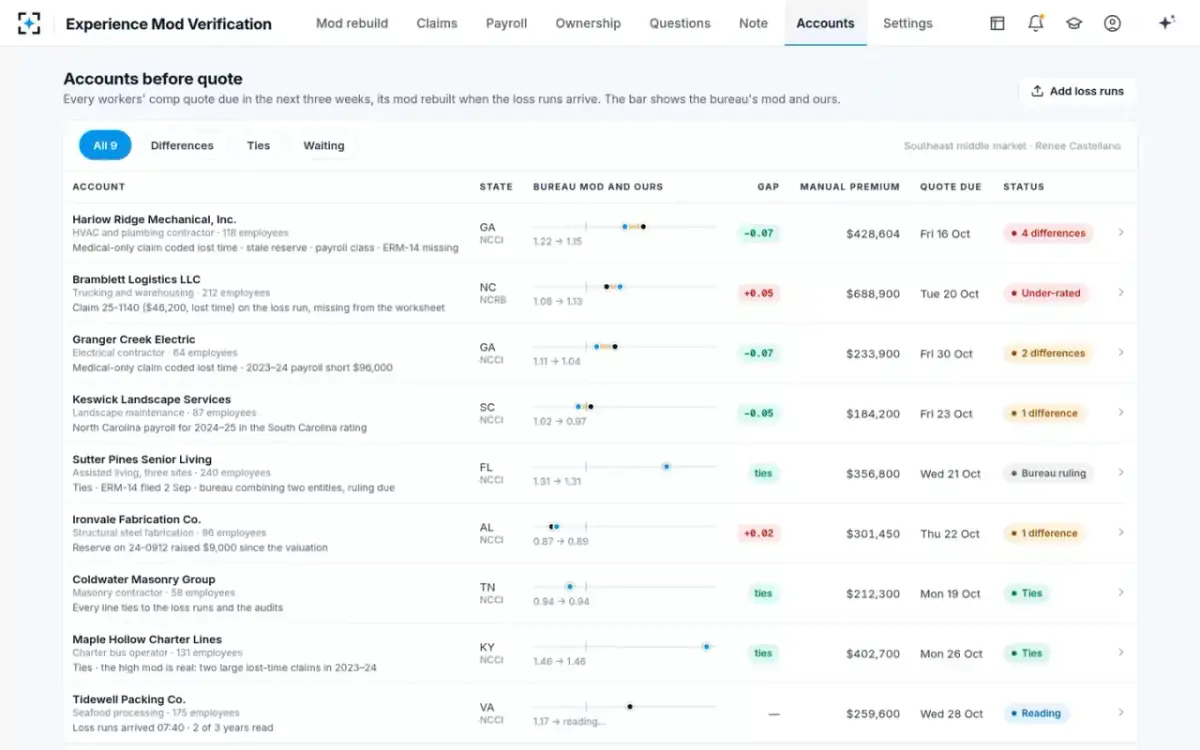Open Tidewell Packing Co. account name
This screenshot has width=1200, height=750.
point(129,699)
